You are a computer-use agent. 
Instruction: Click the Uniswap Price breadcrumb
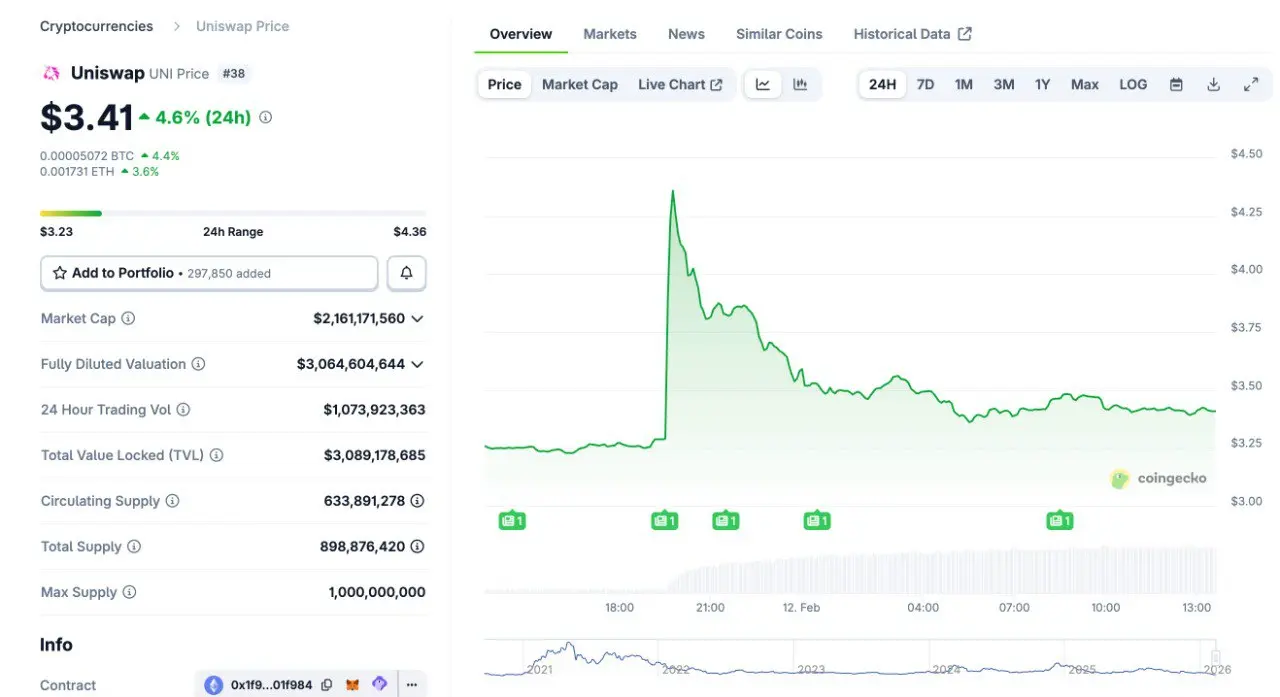[x=243, y=26]
